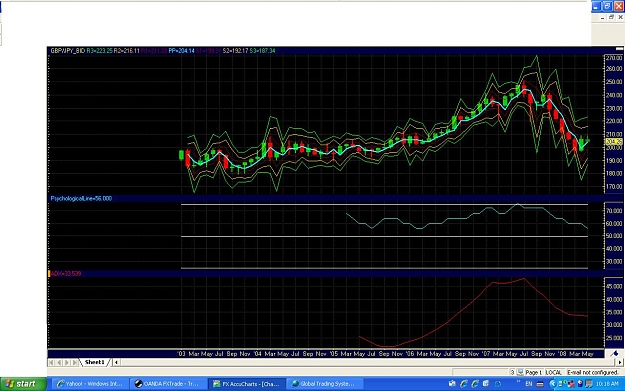Go to previous sheet tab arrow
Screen dimensions: 625x391
tap(59, 362)
